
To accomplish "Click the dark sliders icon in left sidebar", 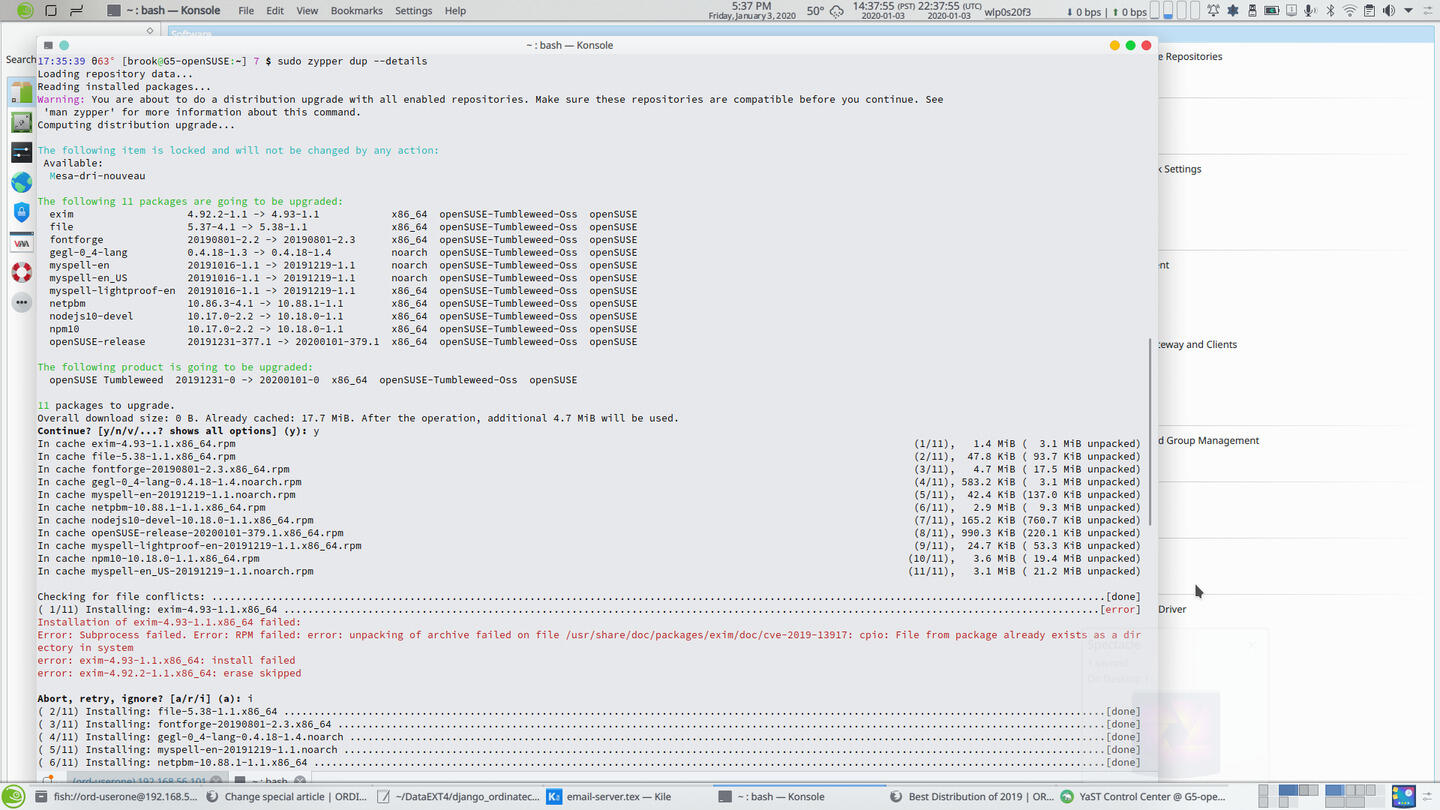I will click(x=21, y=152).
